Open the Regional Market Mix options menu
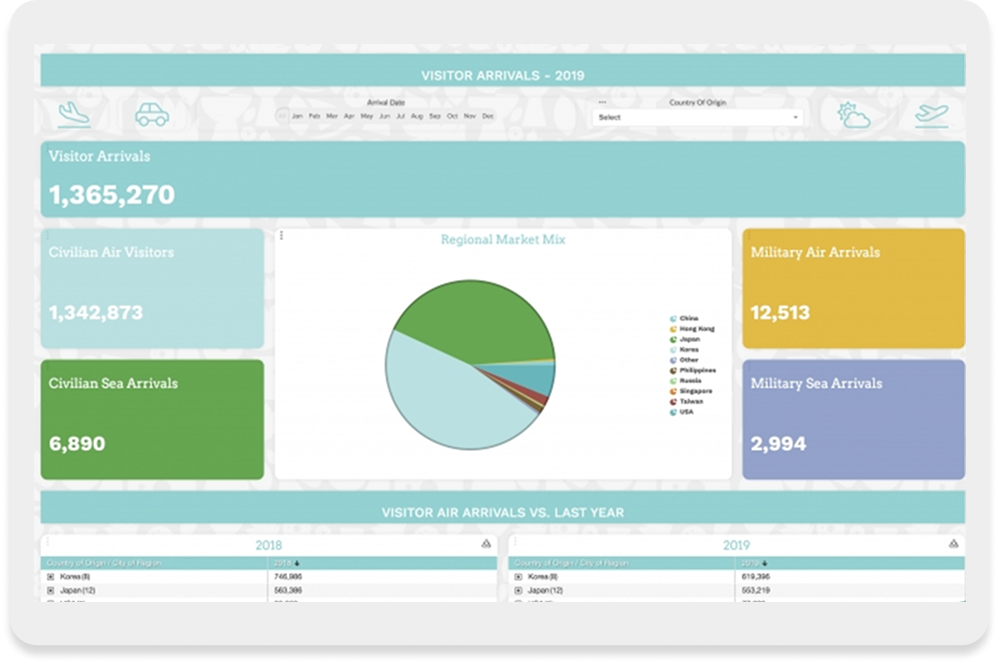The height and width of the screenshot is (664, 998). pyautogui.click(x=281, y=236)
